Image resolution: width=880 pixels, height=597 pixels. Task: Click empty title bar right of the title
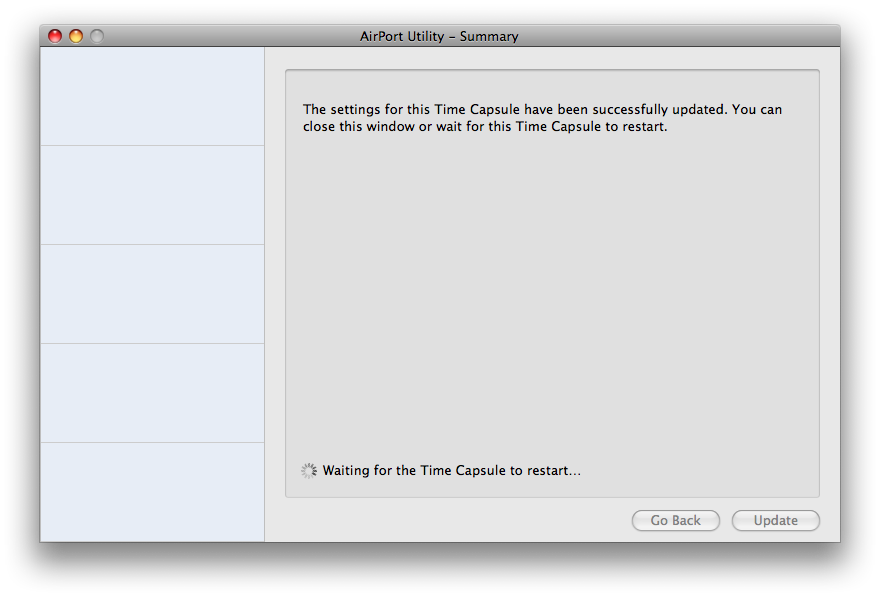(x=680, y=36)
